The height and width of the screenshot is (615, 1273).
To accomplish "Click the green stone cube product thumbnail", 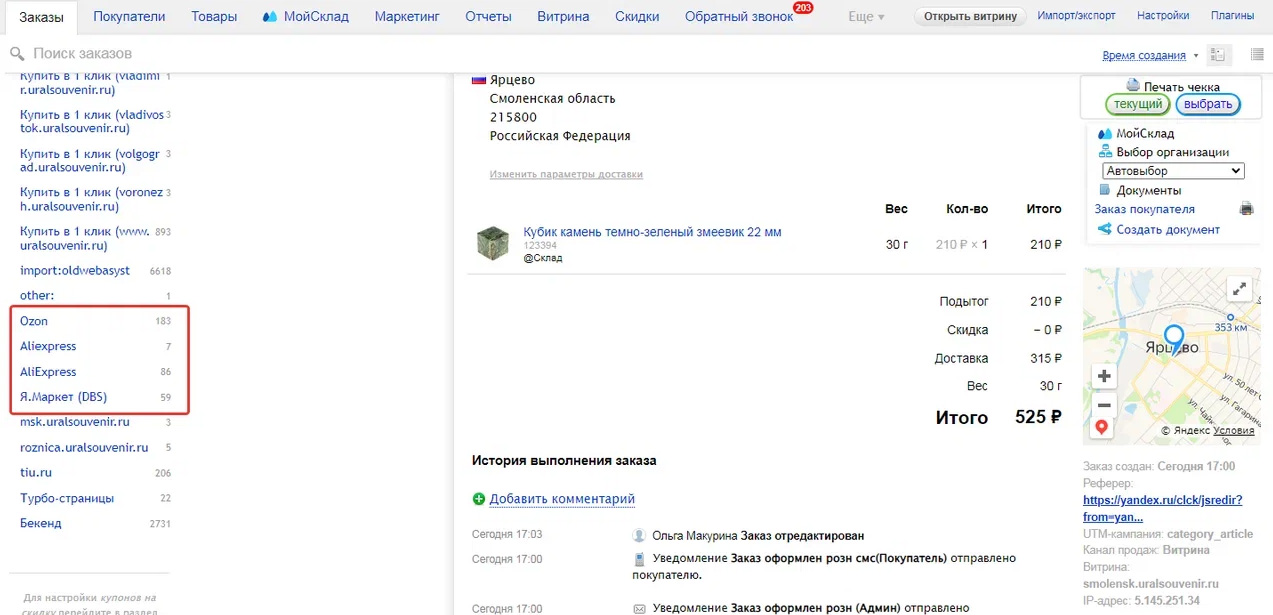I will (492, 244).
